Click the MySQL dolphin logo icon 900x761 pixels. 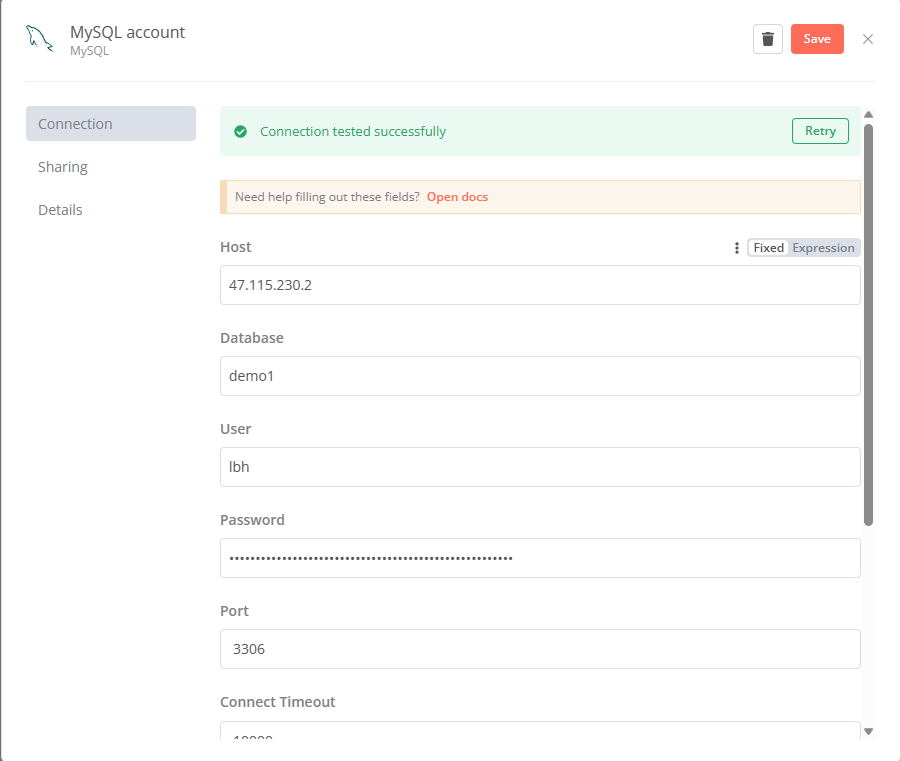click(40, 39)
